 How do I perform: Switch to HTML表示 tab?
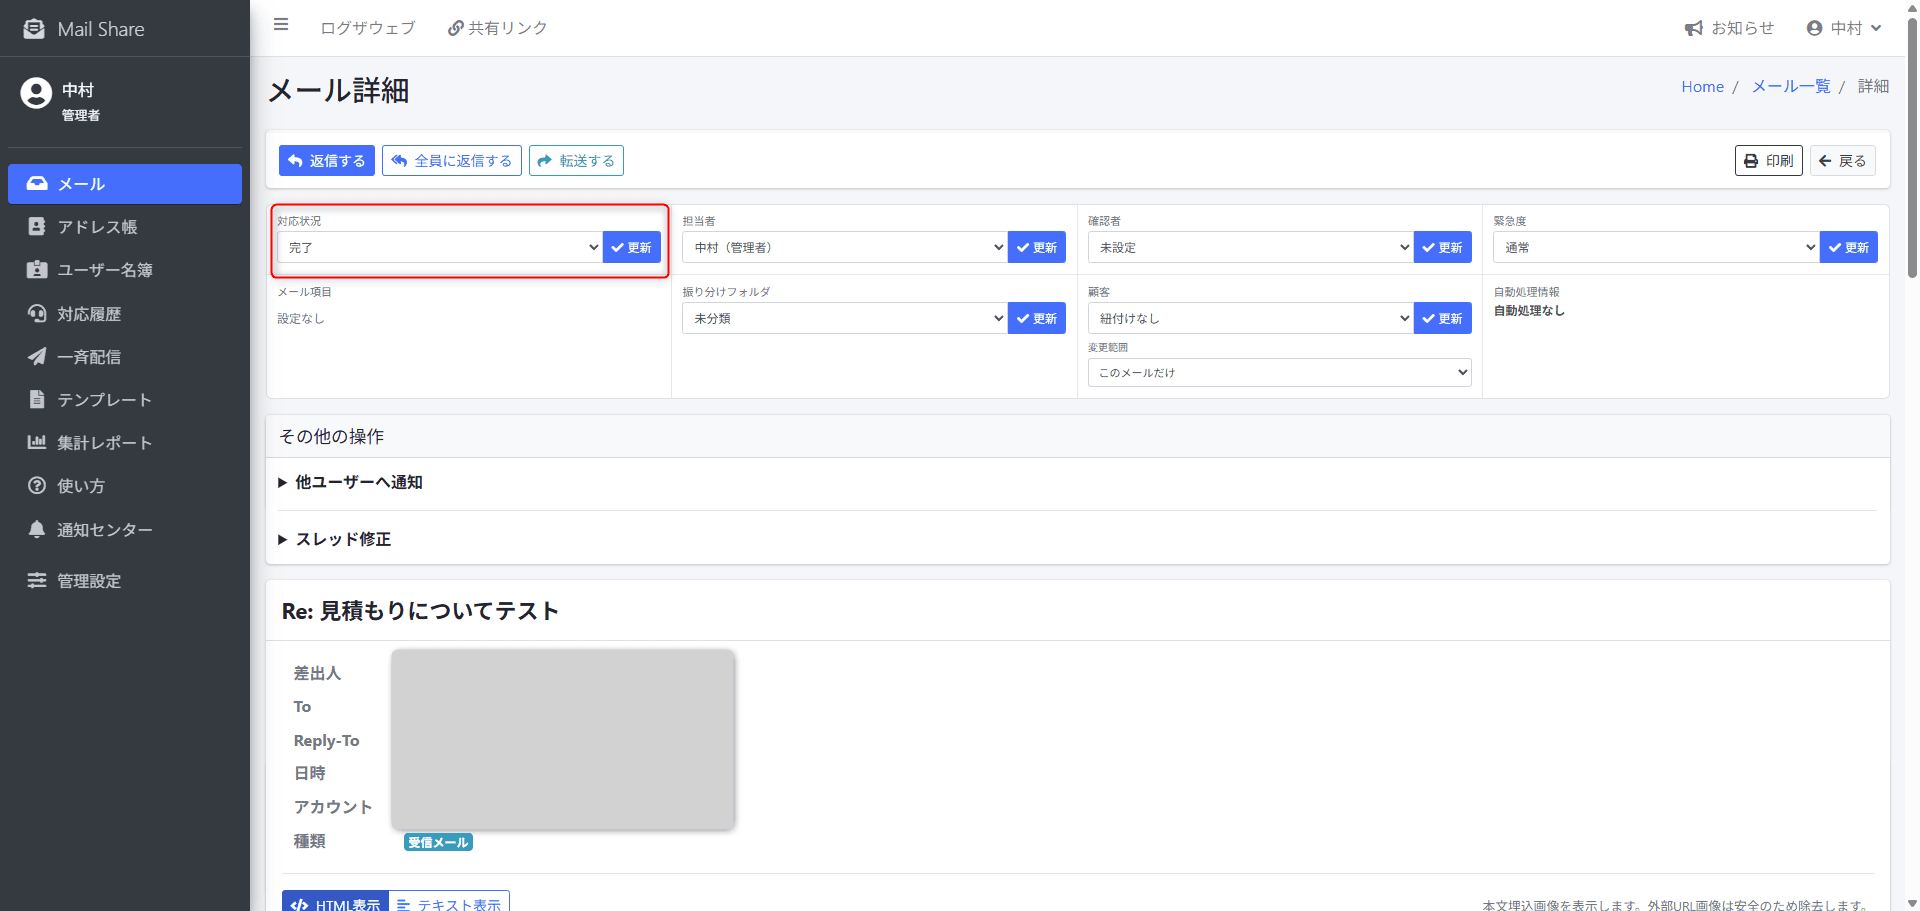(x=335, y=902)
